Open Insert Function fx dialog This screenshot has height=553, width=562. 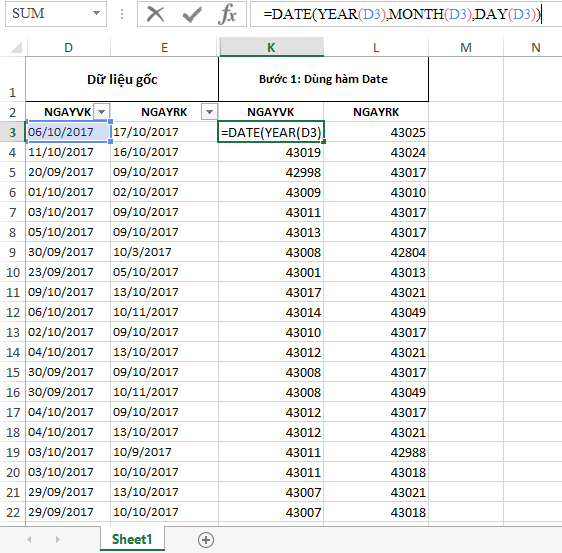click(227, 14)
